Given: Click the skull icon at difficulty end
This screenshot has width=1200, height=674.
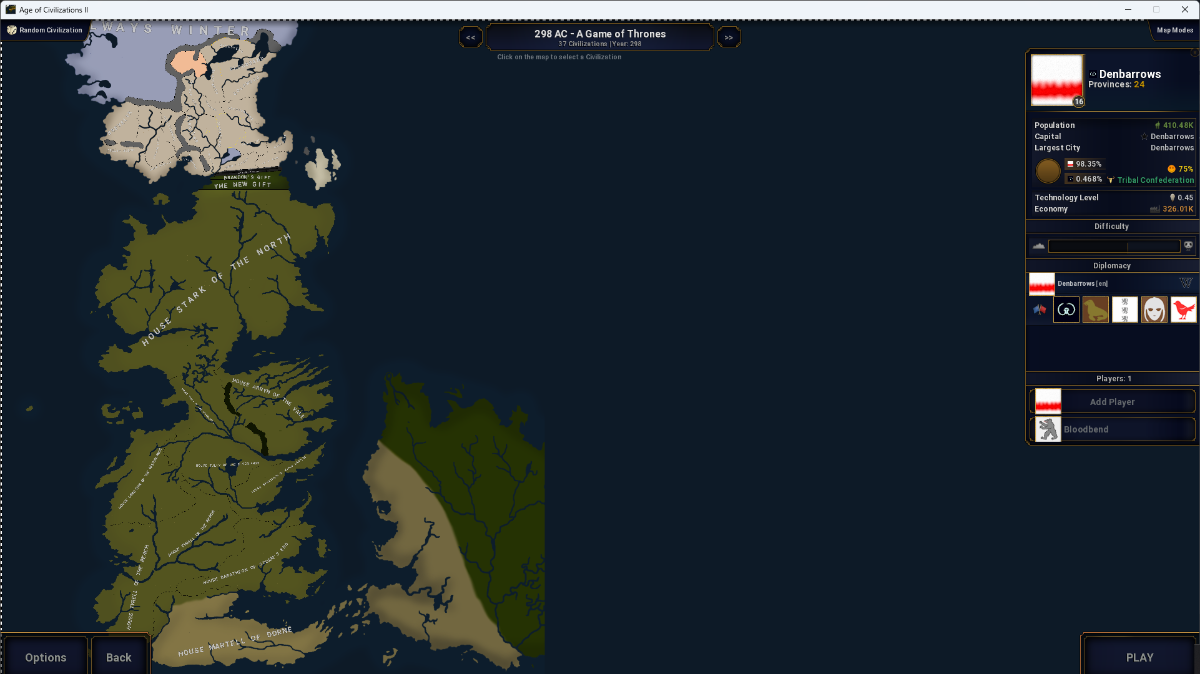Looking at the screenshot, I should click(x=1189, y=245).
